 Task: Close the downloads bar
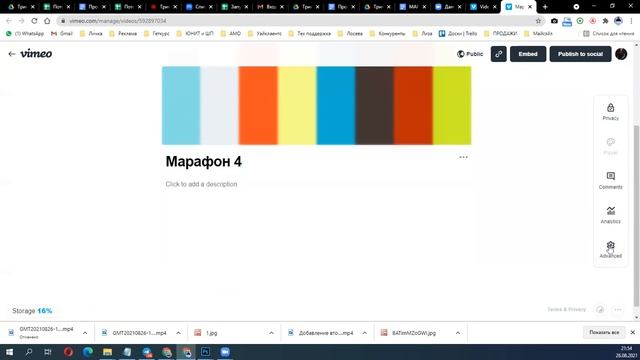[x=633, y=333]
